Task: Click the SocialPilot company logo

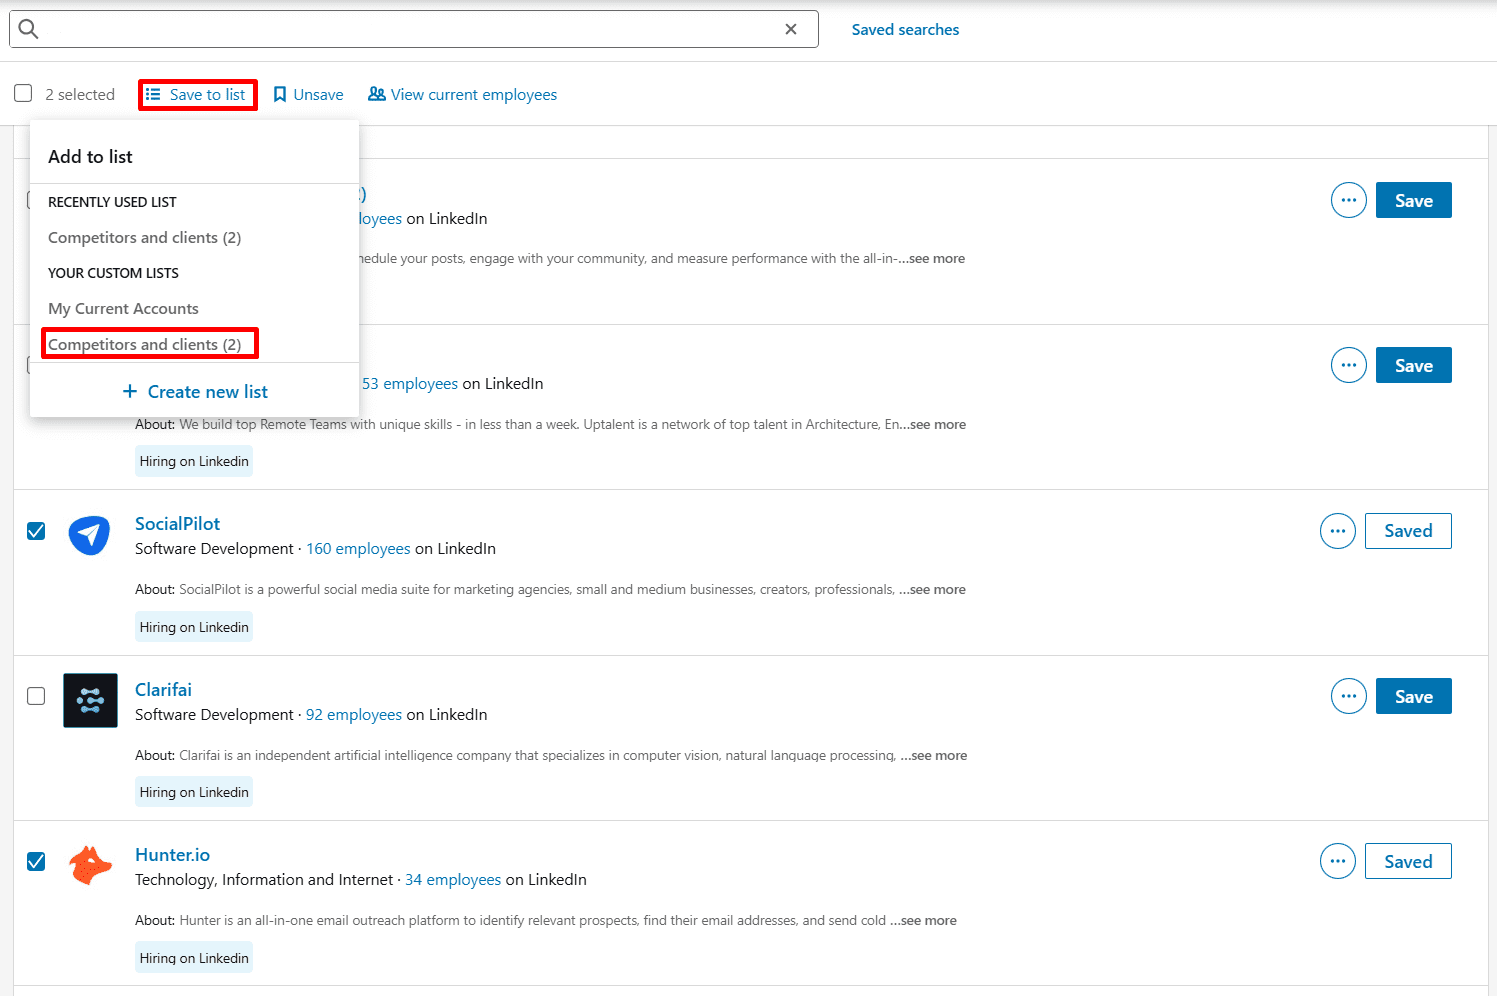Action: 90,535
